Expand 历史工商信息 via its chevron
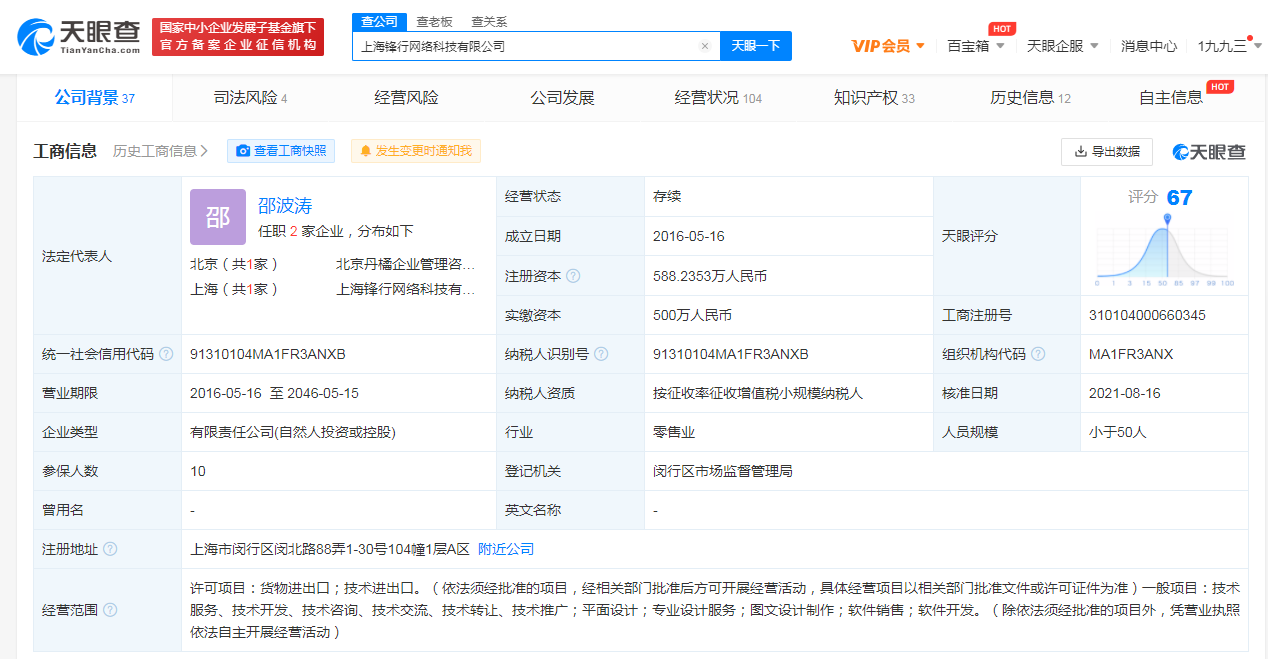The image size is (1268, 659). pyautogui.click(x=204, y=151)
